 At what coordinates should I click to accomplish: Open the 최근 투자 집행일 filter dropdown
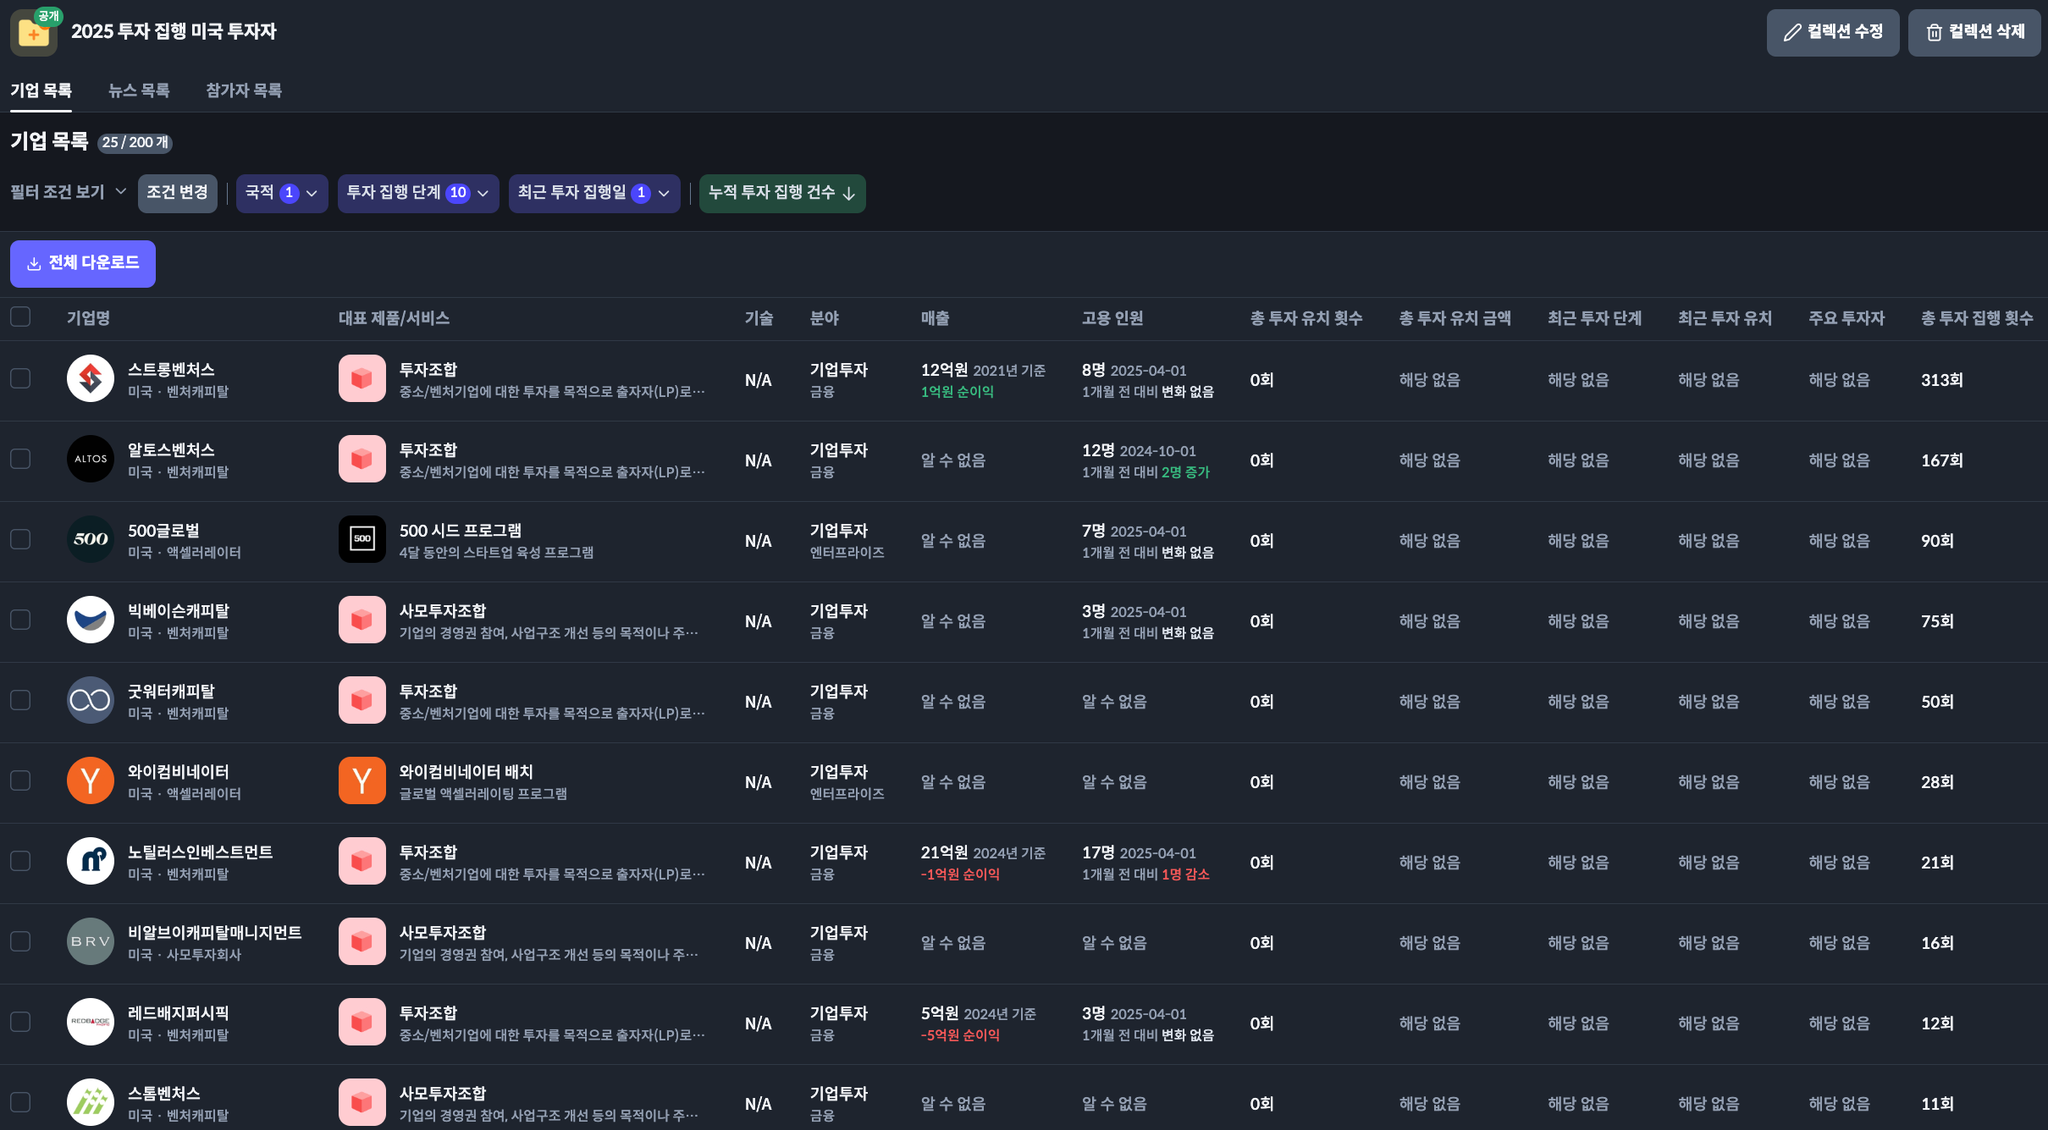(x=594, y=193)
